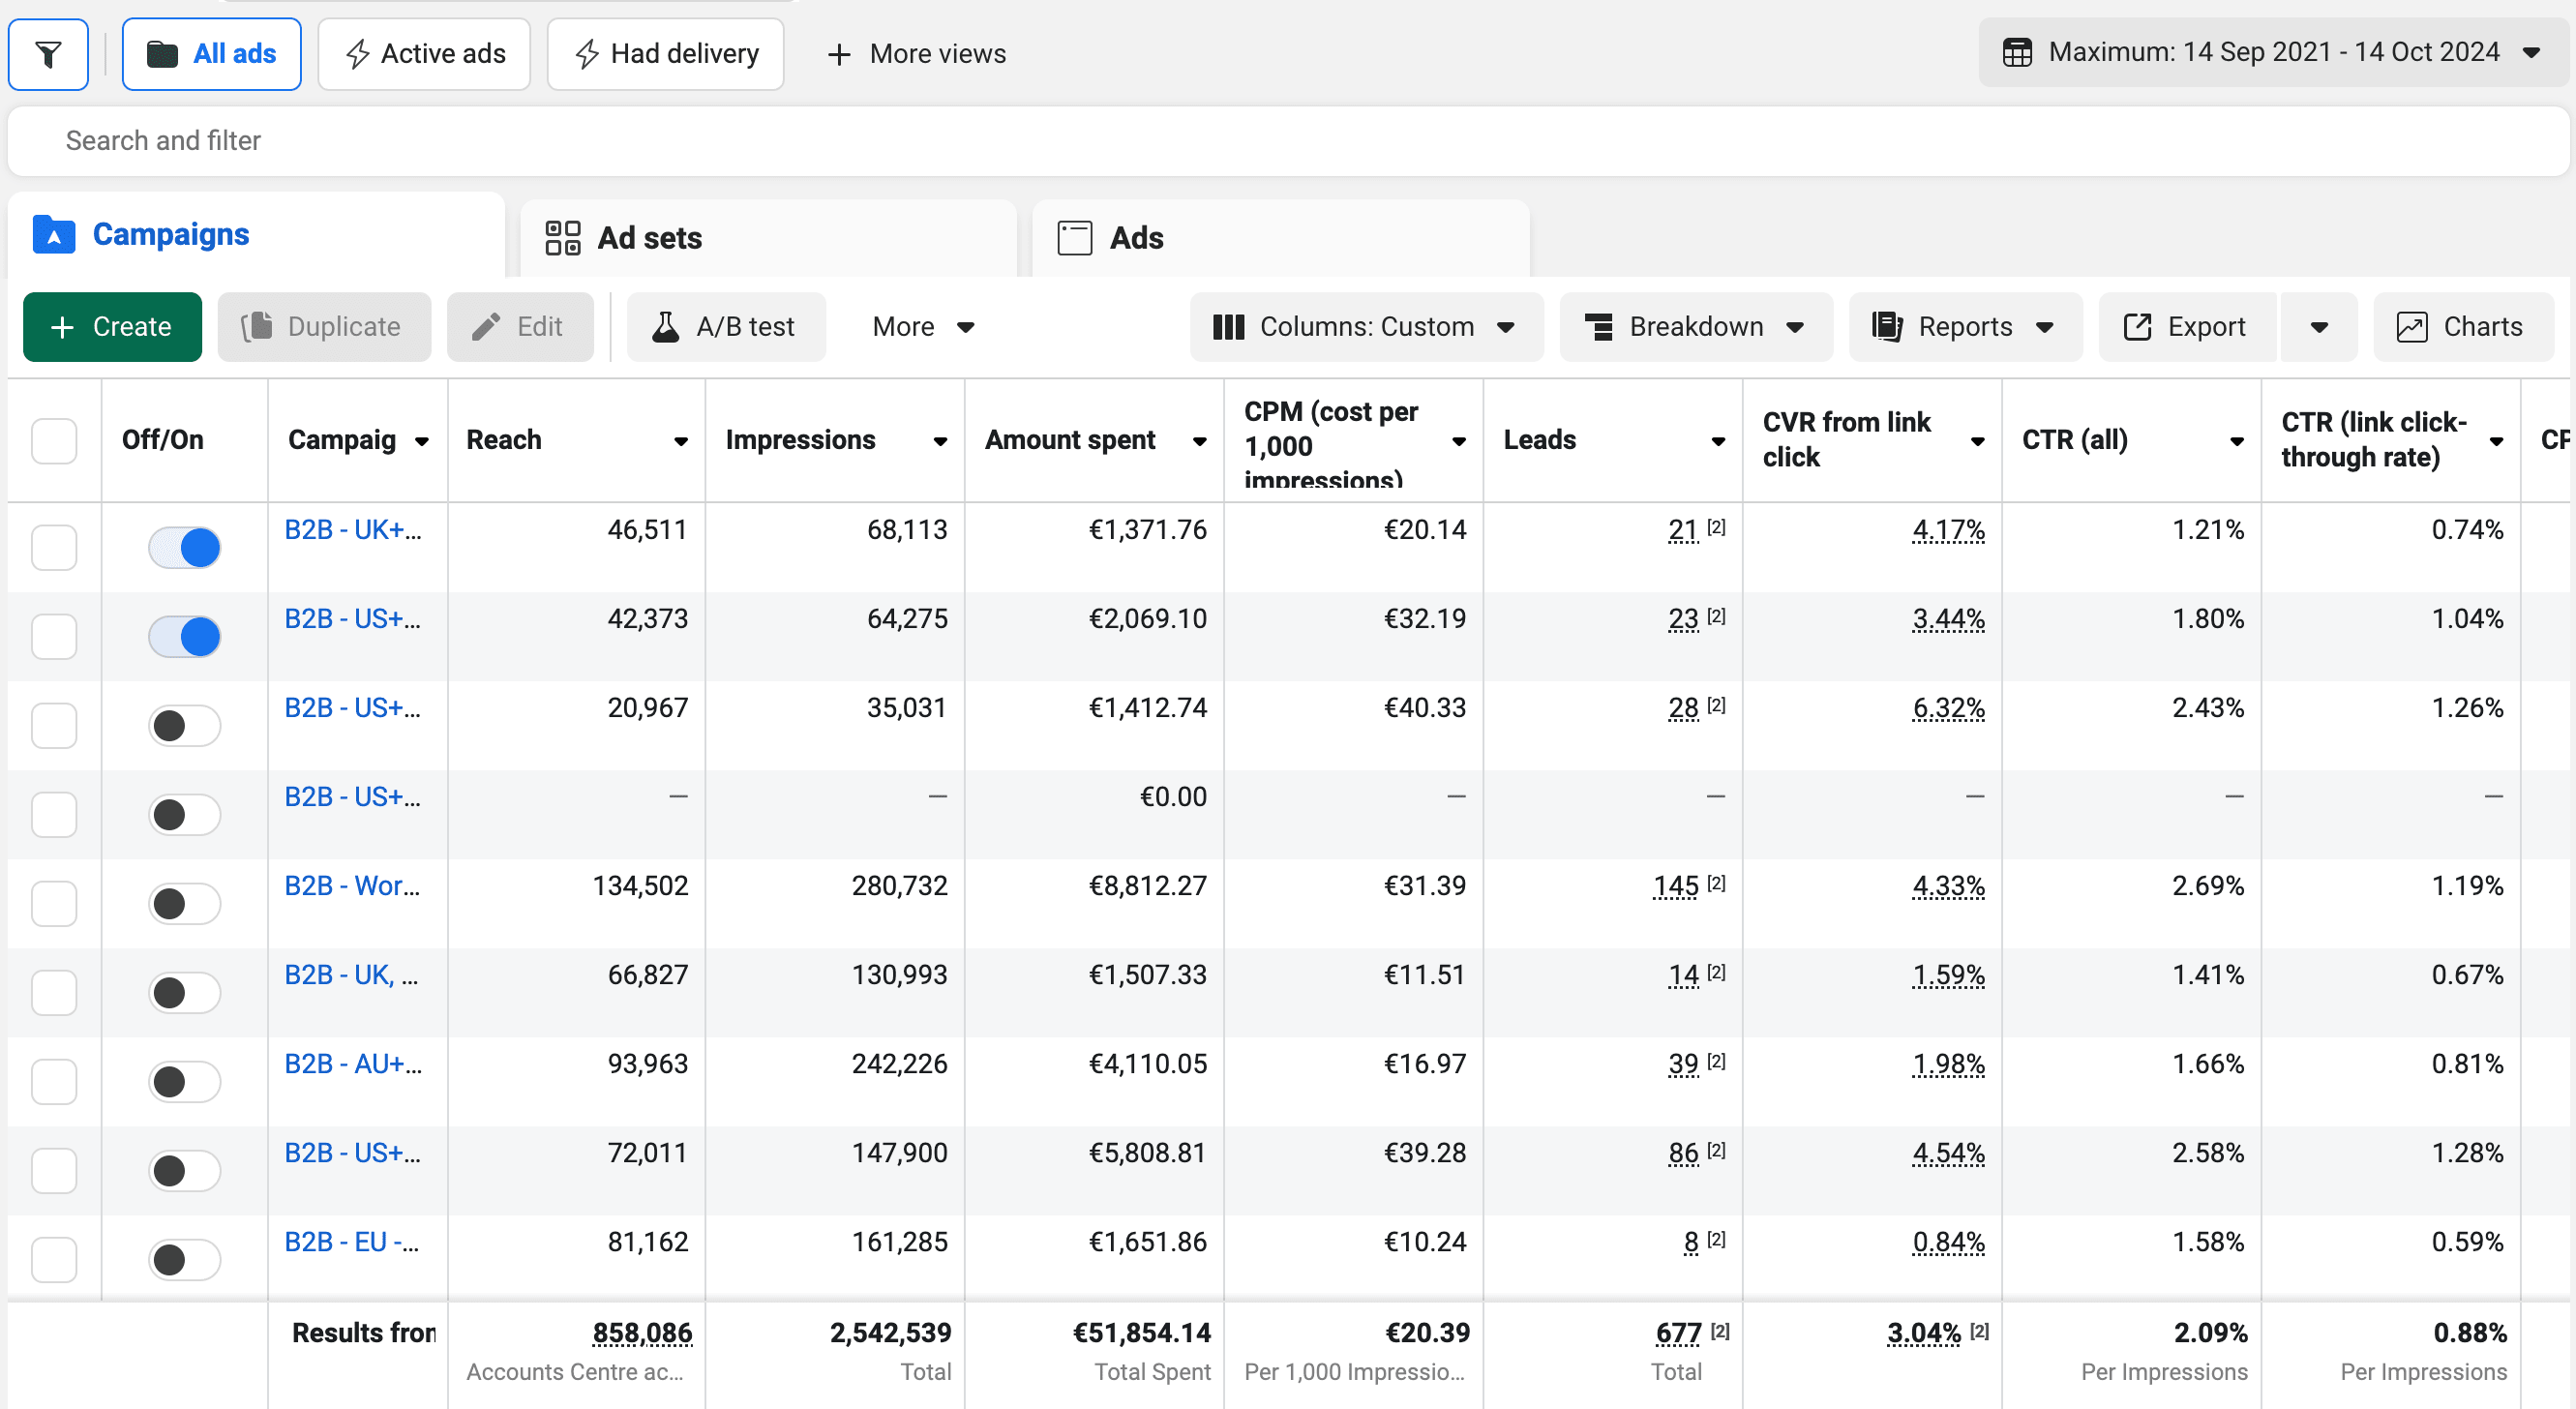Open Impressions column header dropdown arrow

940,441
